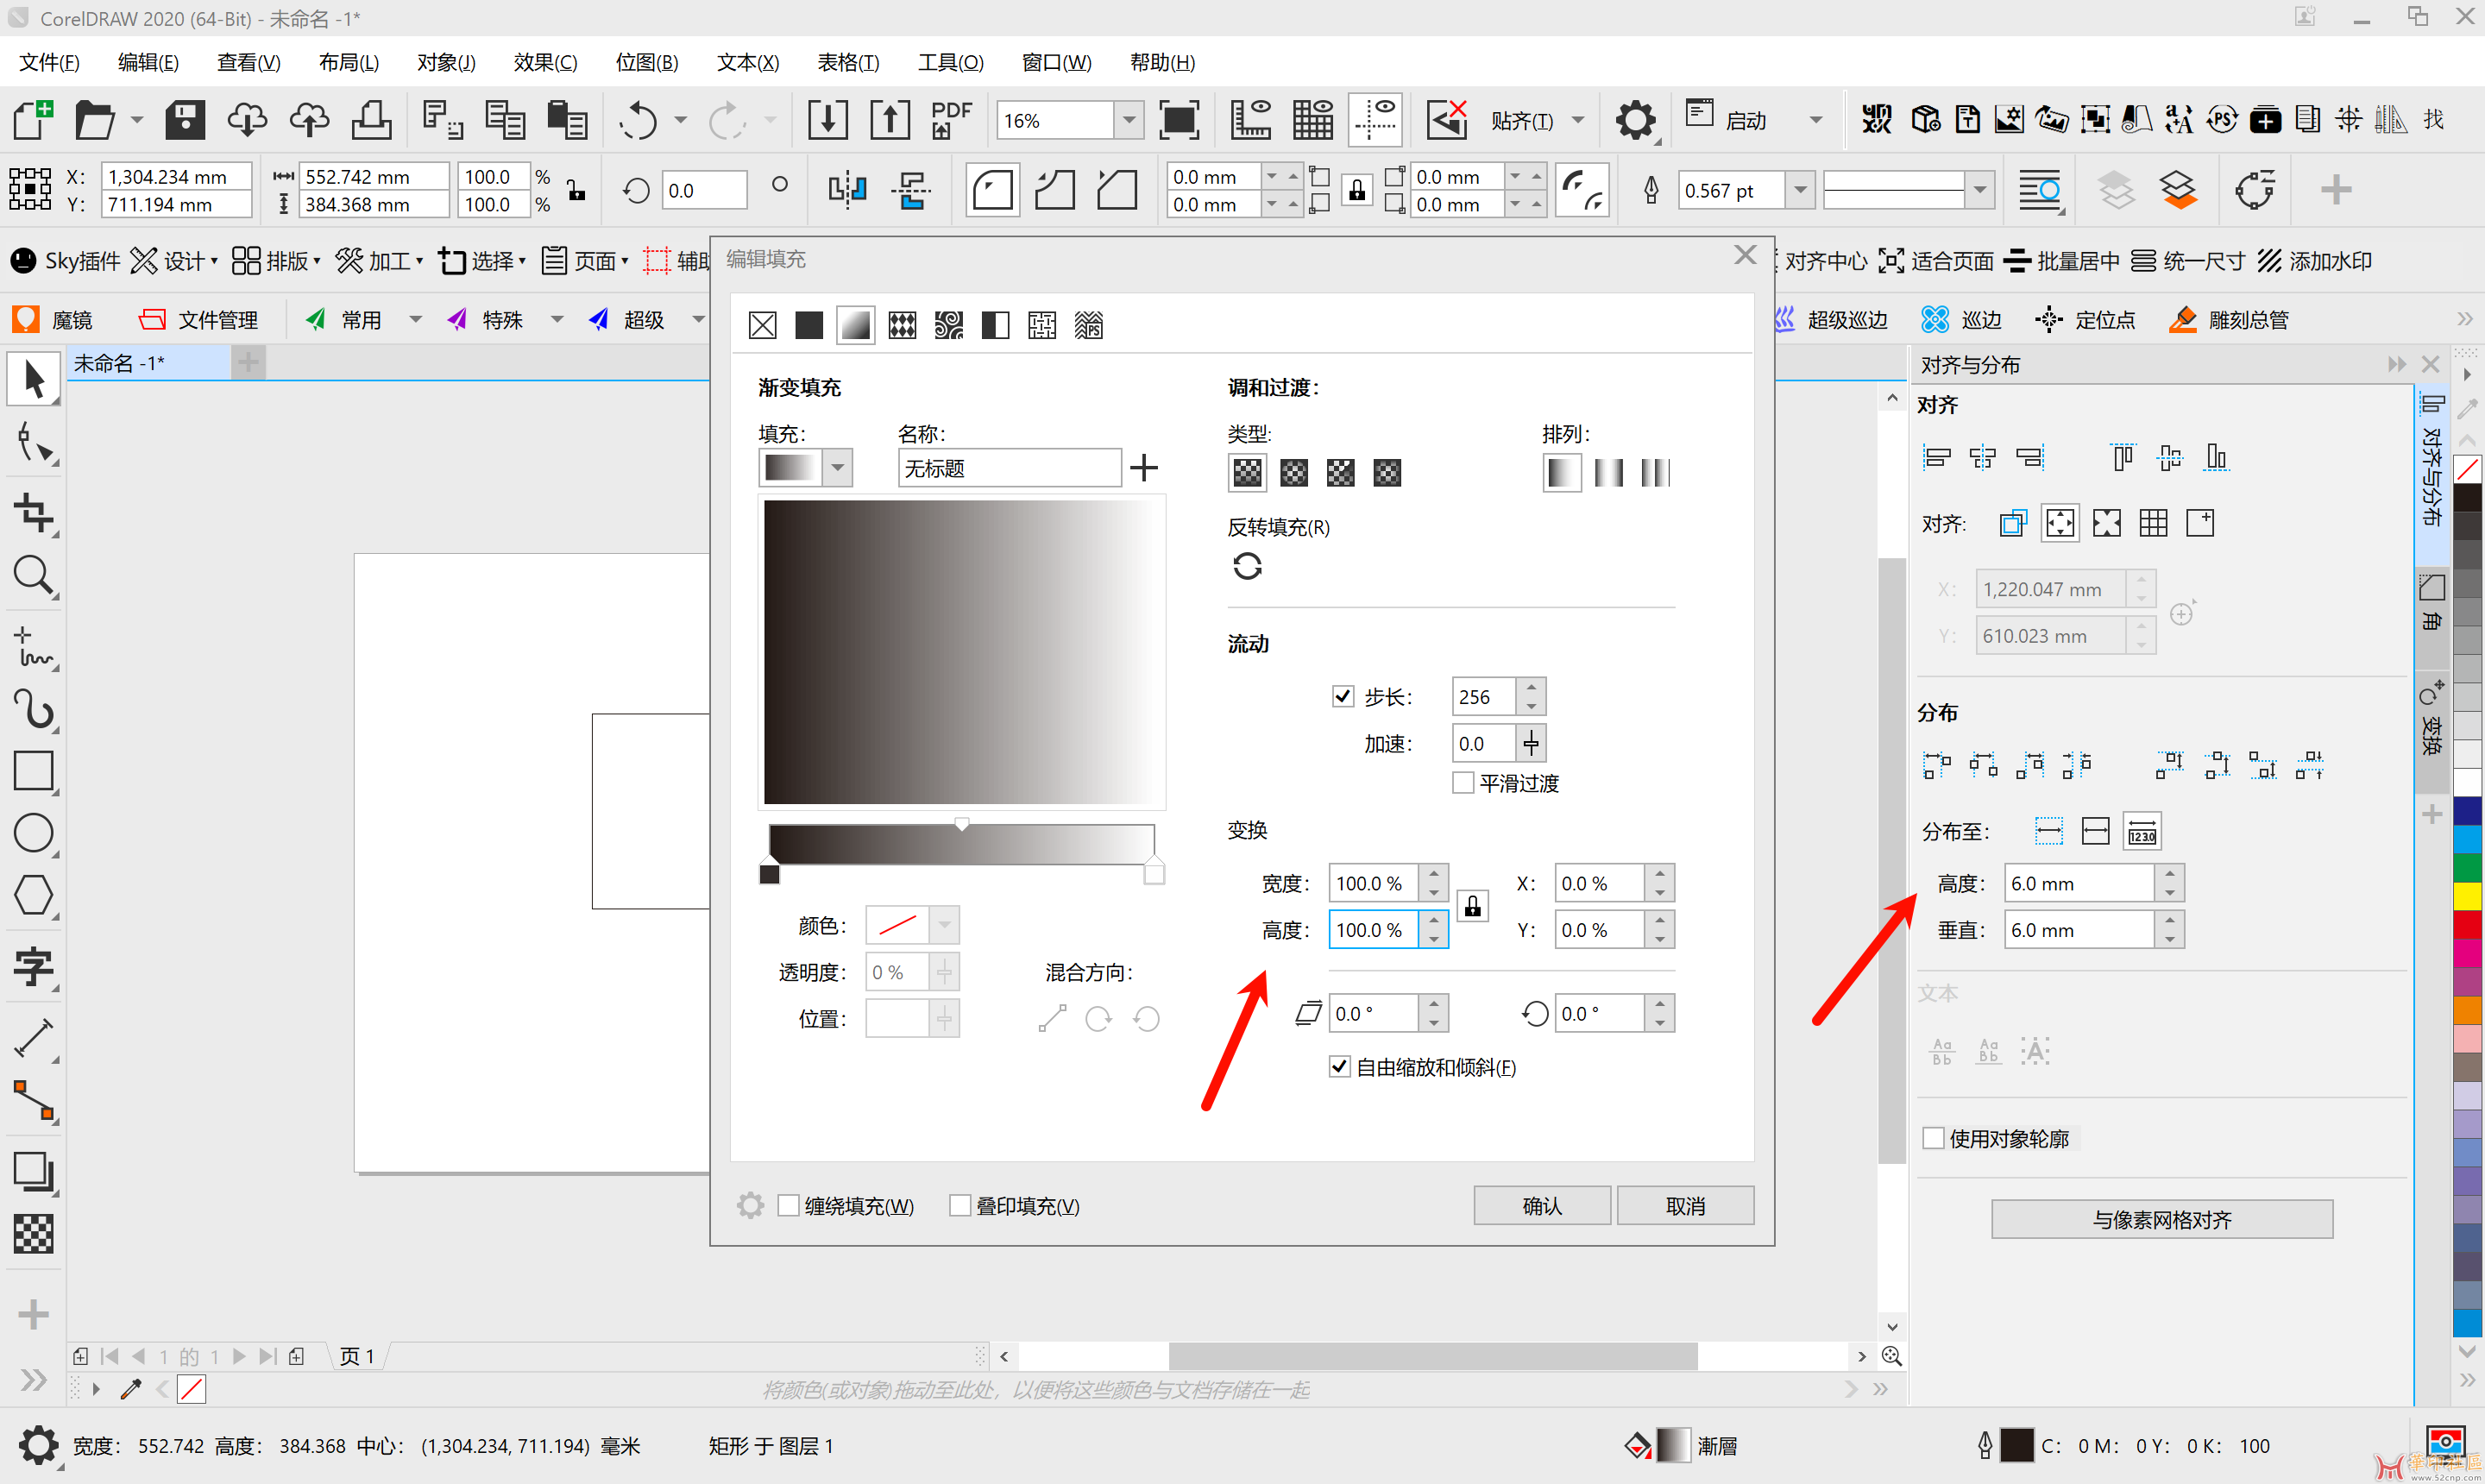Image resolution: width=2485 pixels, height=1484 pixels.
Task: Click Align left icon in docker
Action: pyautogui.click(x=1937, y=458)
